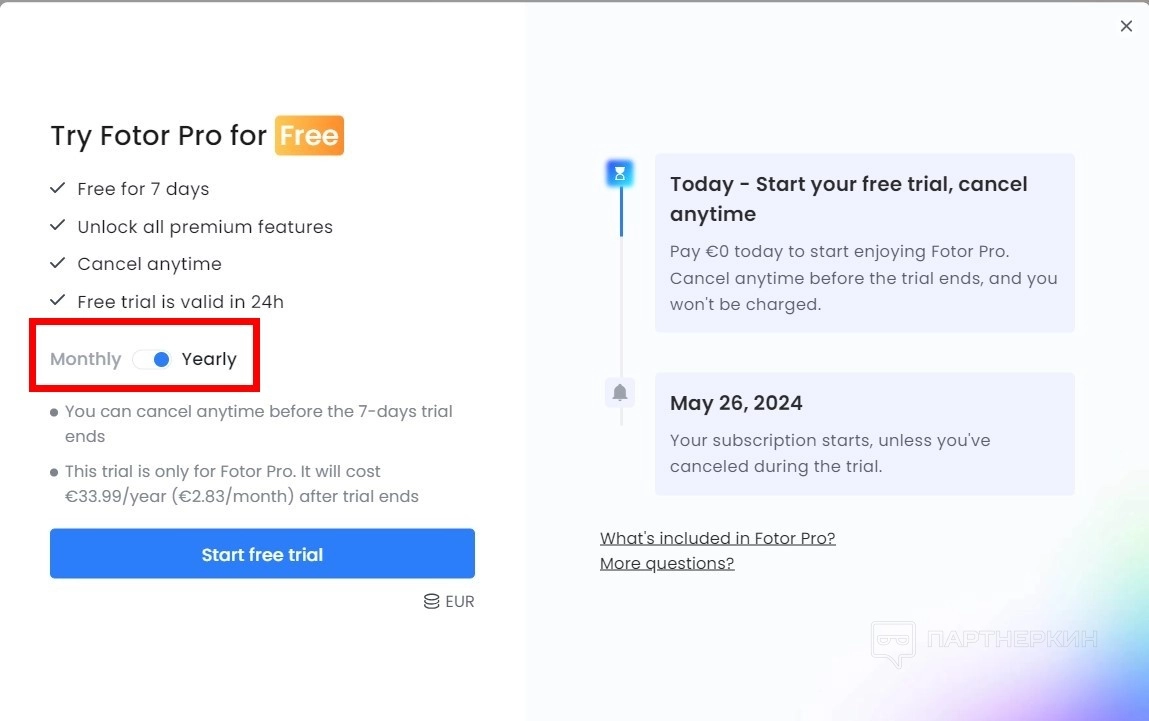Open the "More questions?" link
1149x721 pixels.
[667, 563]
